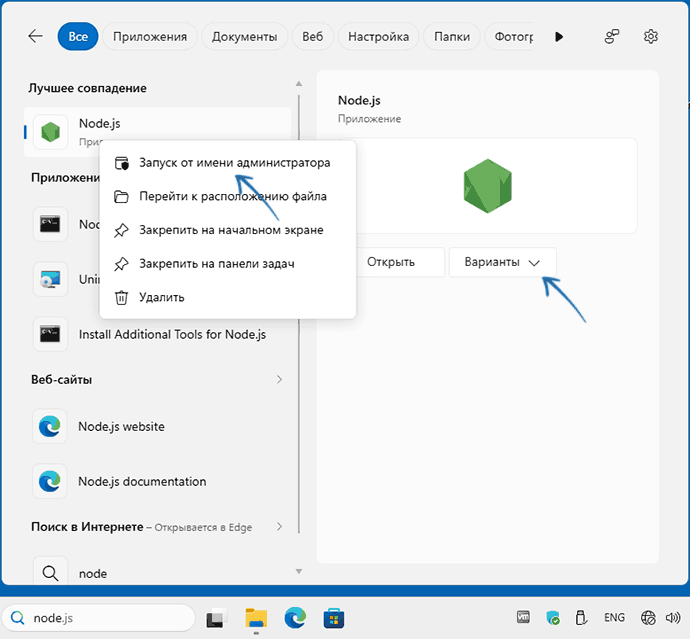Click the taskbar search magnifier icon
The image size is (690, 639).
(x=18, y=618)
